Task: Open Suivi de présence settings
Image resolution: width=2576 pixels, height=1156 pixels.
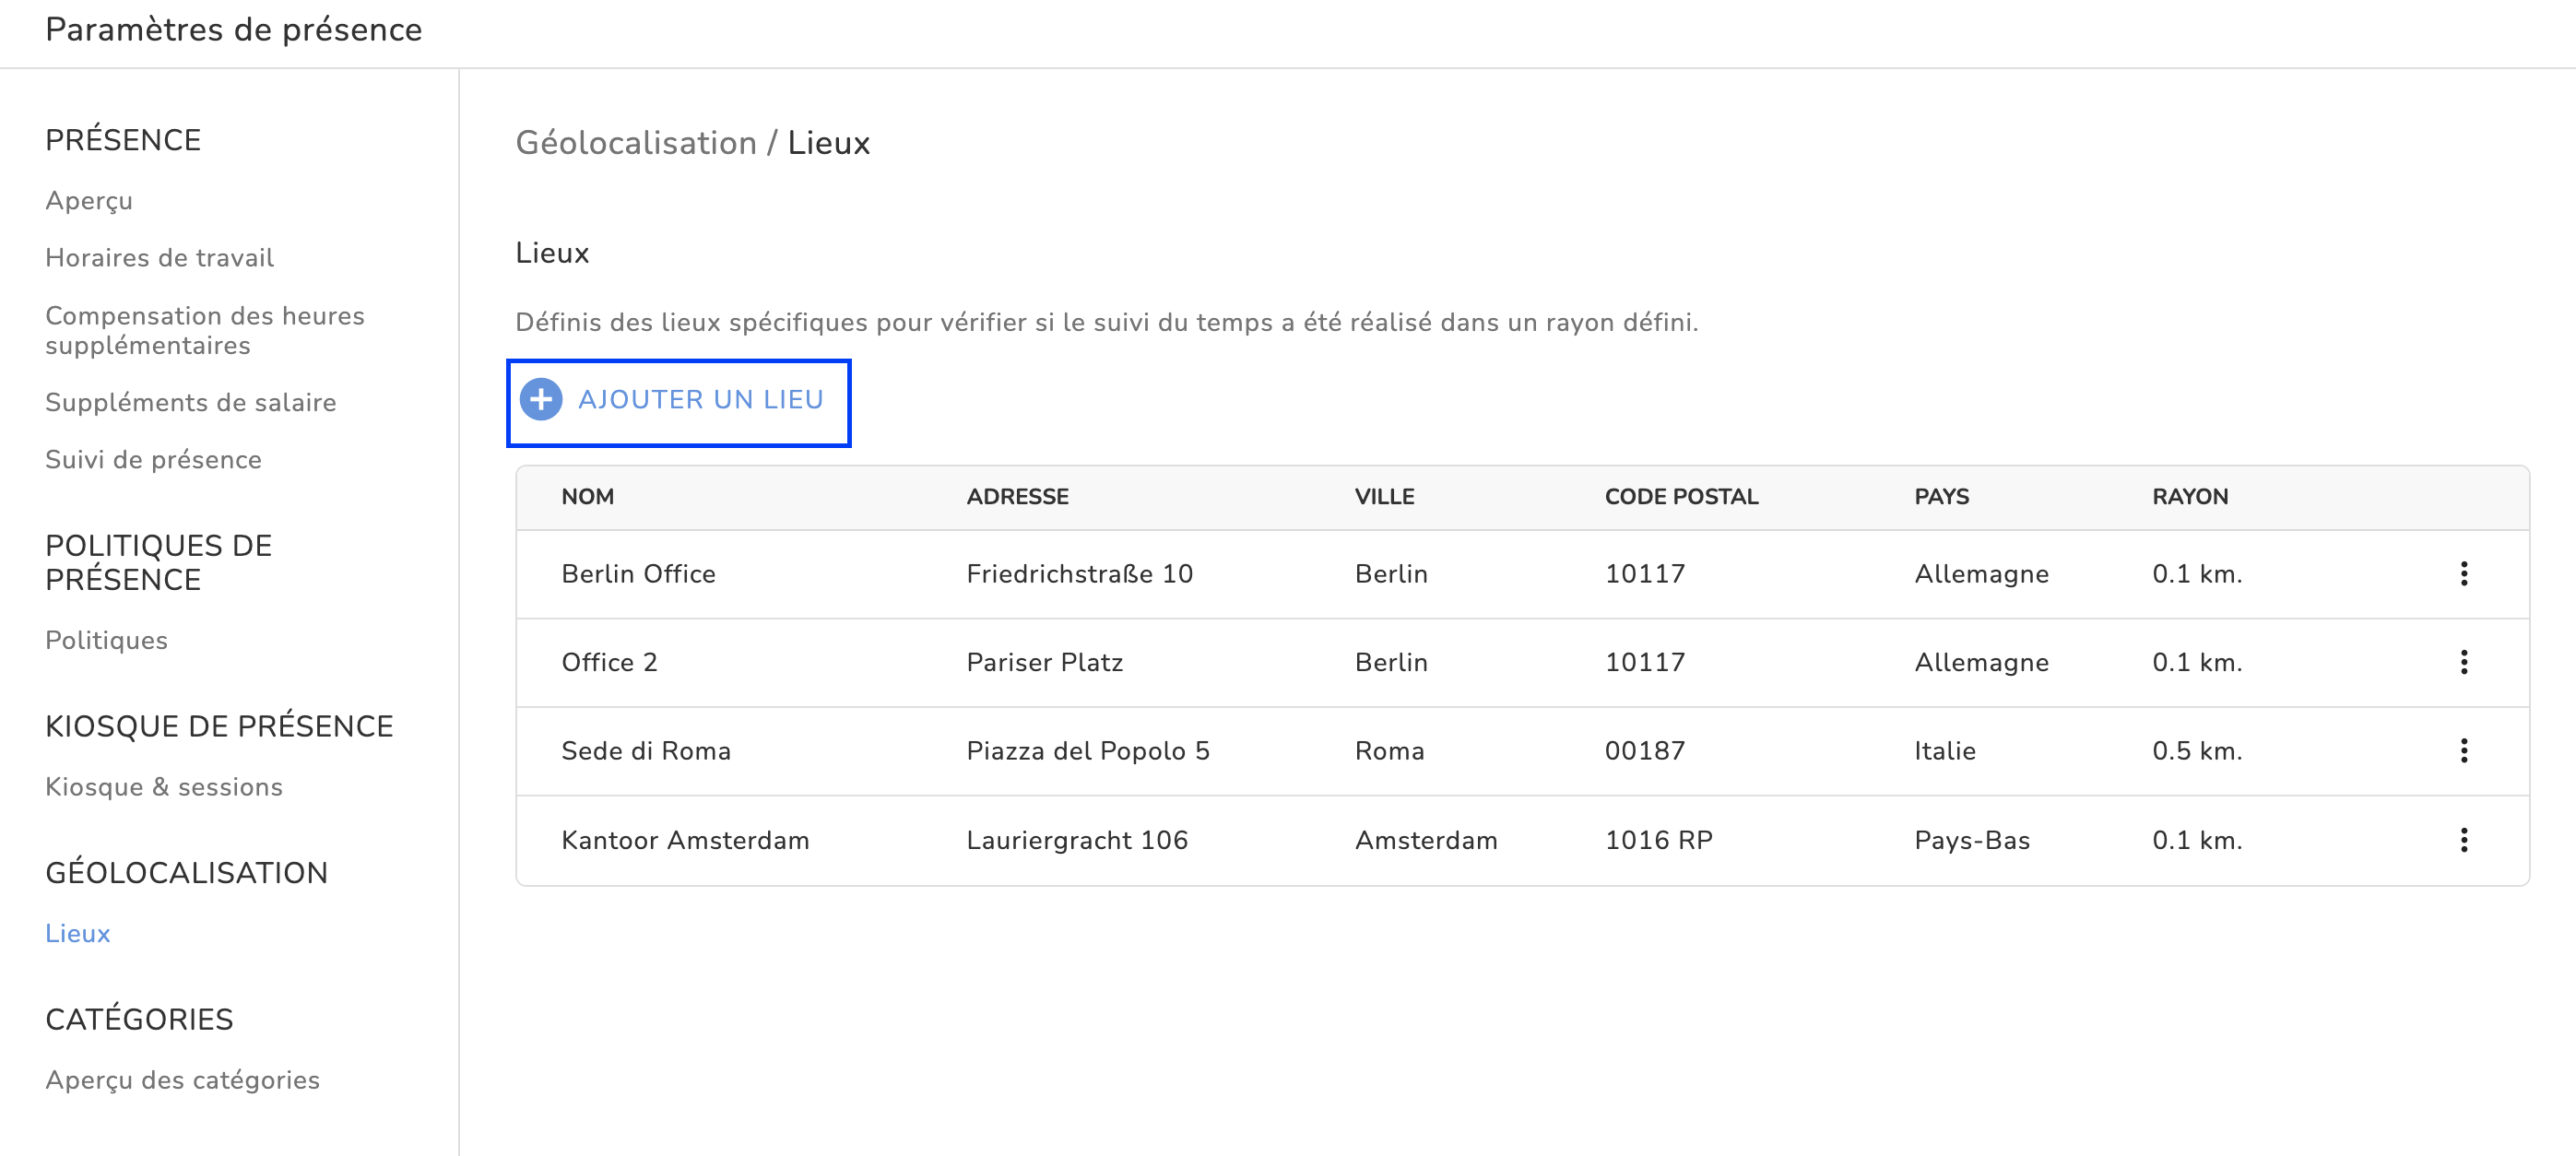Action: pyautogui.click(x=153, y=460)
